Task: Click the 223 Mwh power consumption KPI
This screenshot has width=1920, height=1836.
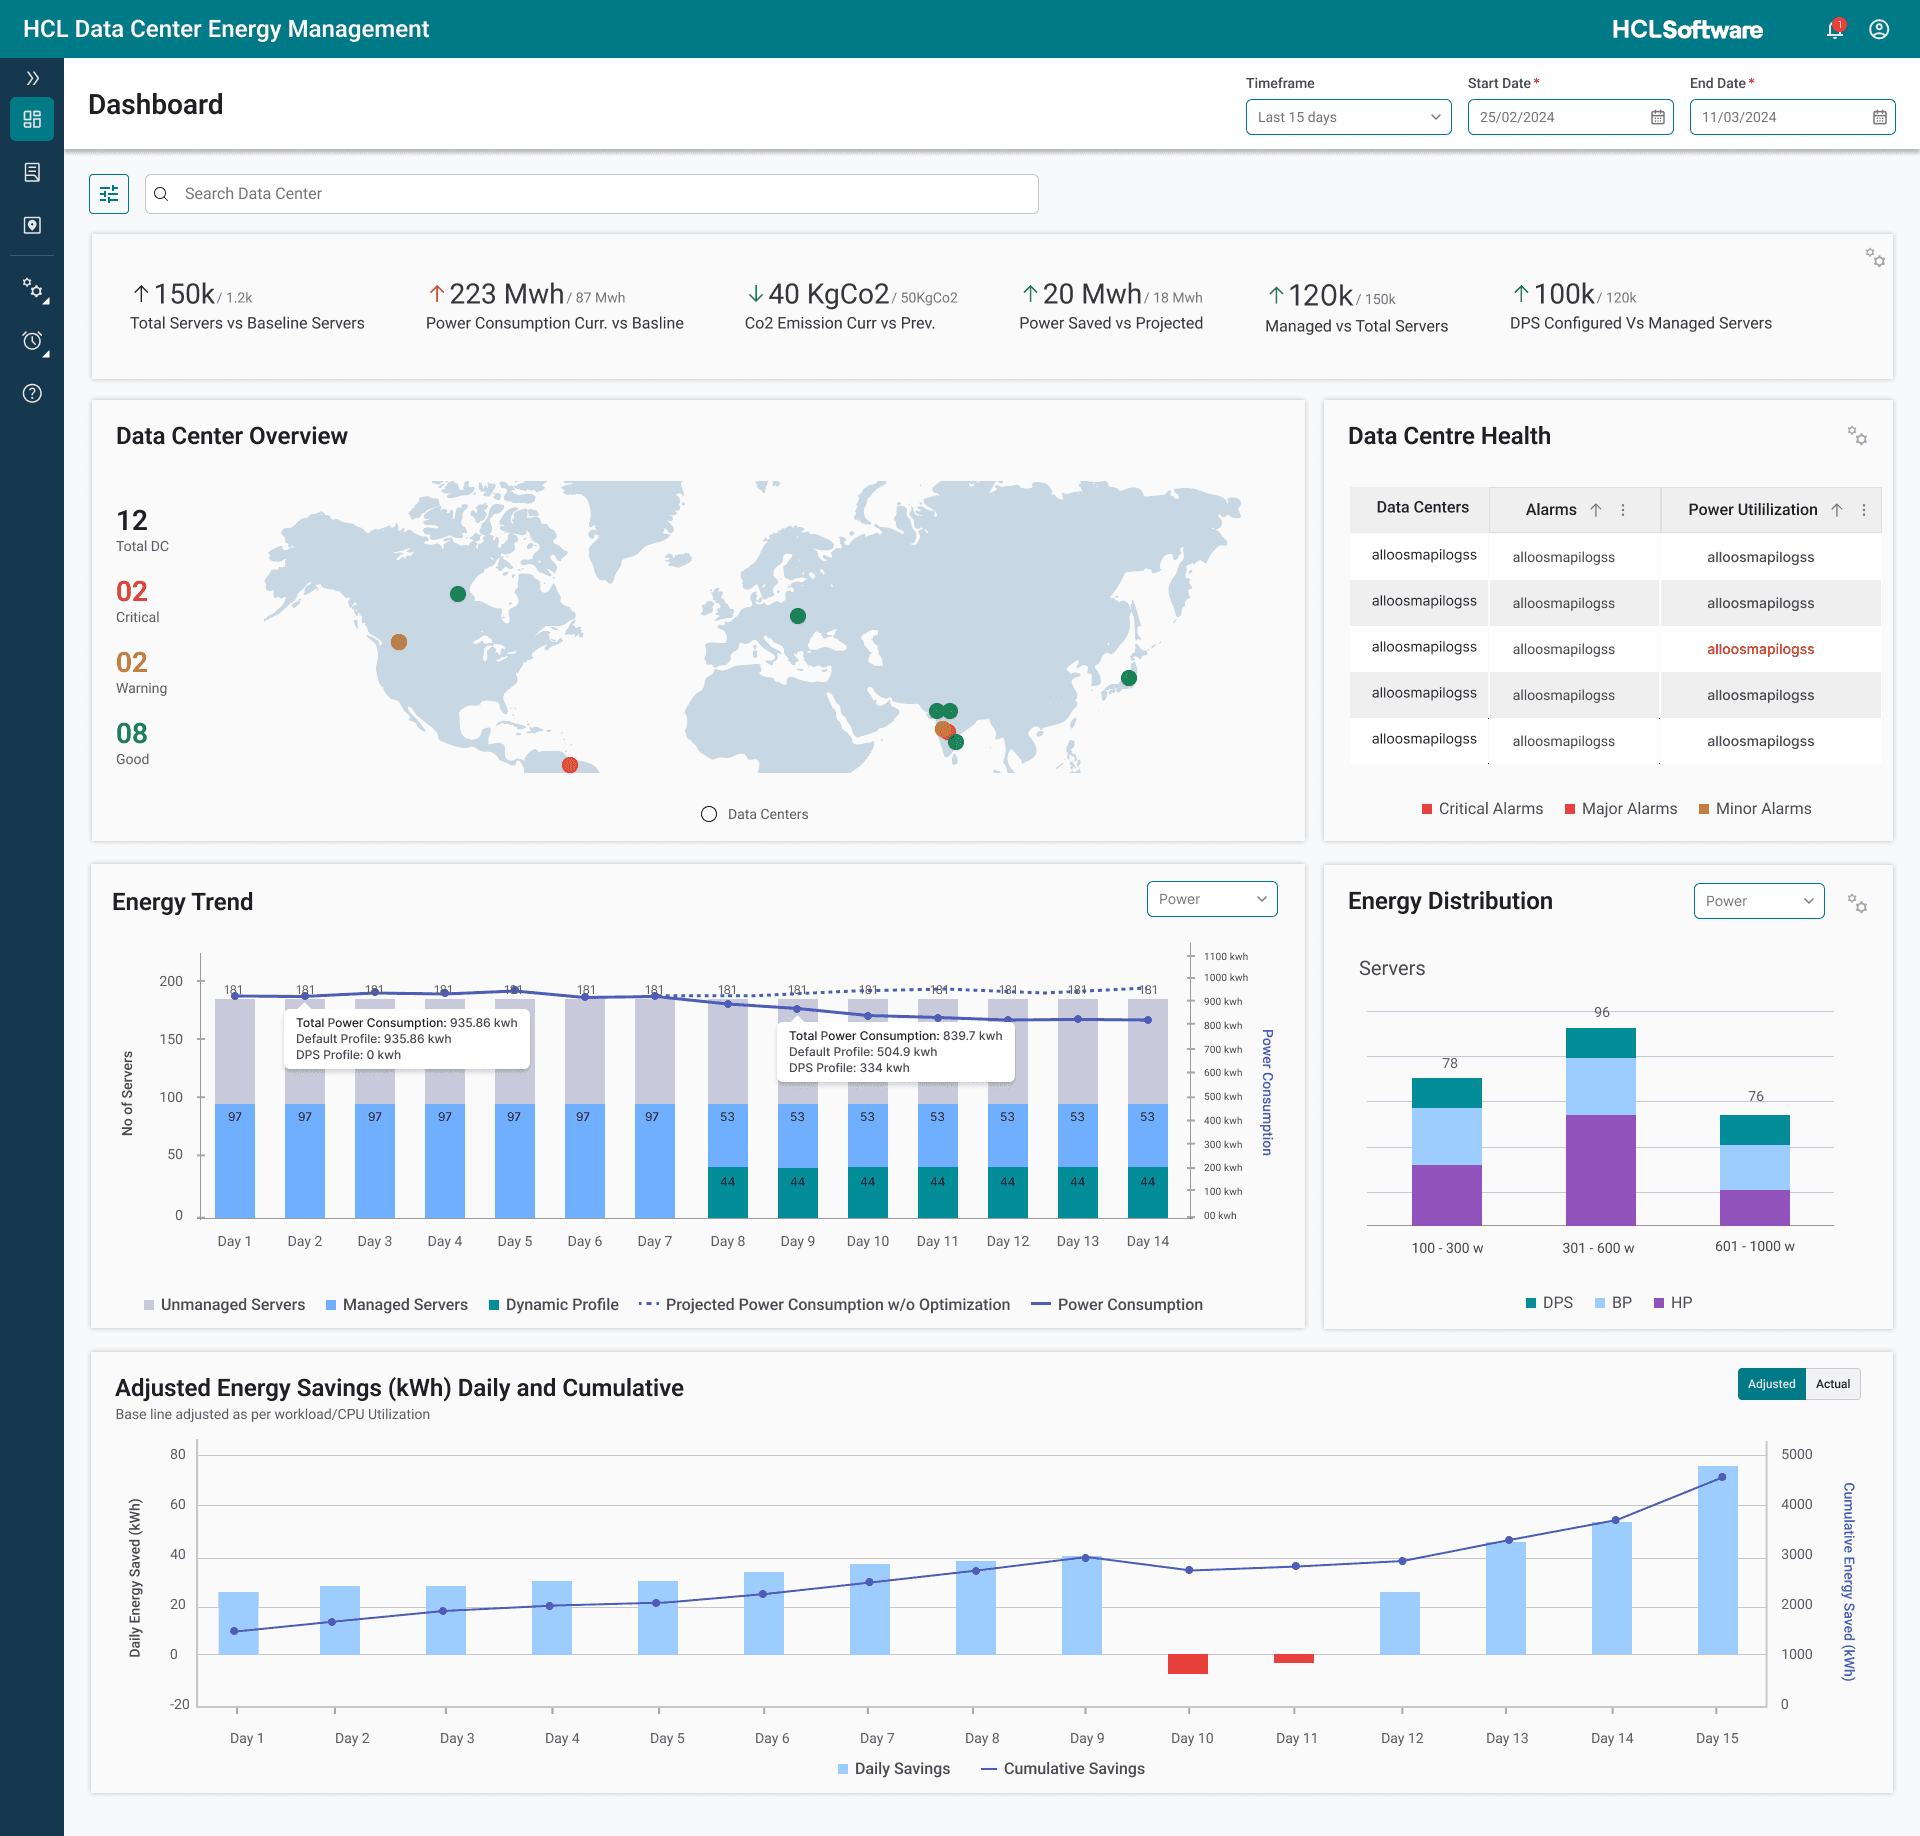Action: coord(555,307)
